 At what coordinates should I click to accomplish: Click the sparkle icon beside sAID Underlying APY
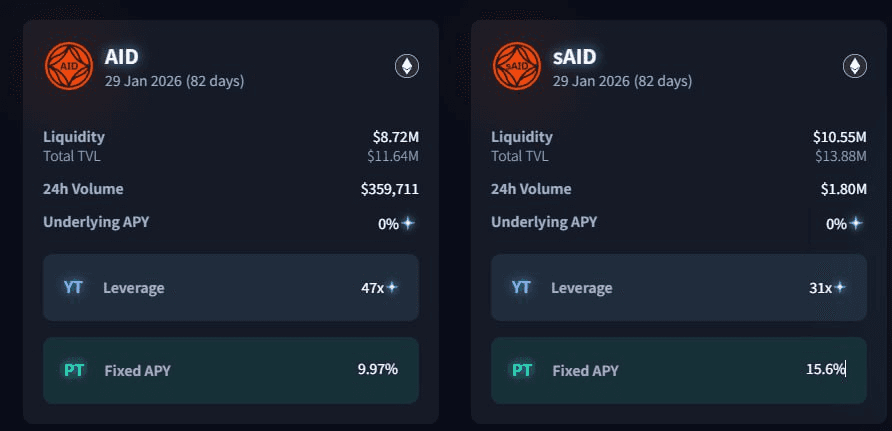pyautogui.click(x=856, y=223)
